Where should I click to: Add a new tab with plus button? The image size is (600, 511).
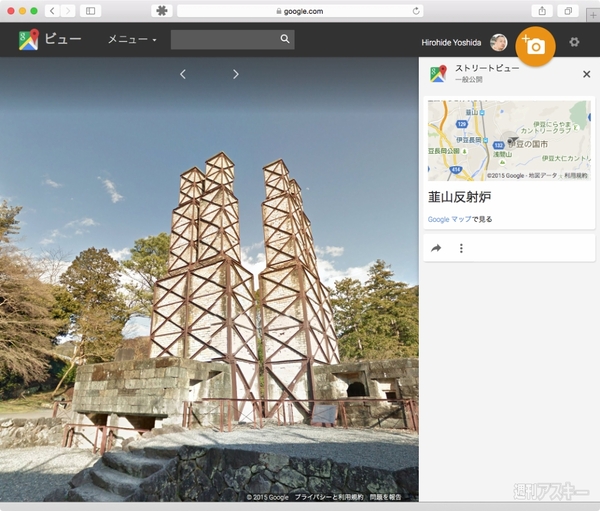point(593,15)
